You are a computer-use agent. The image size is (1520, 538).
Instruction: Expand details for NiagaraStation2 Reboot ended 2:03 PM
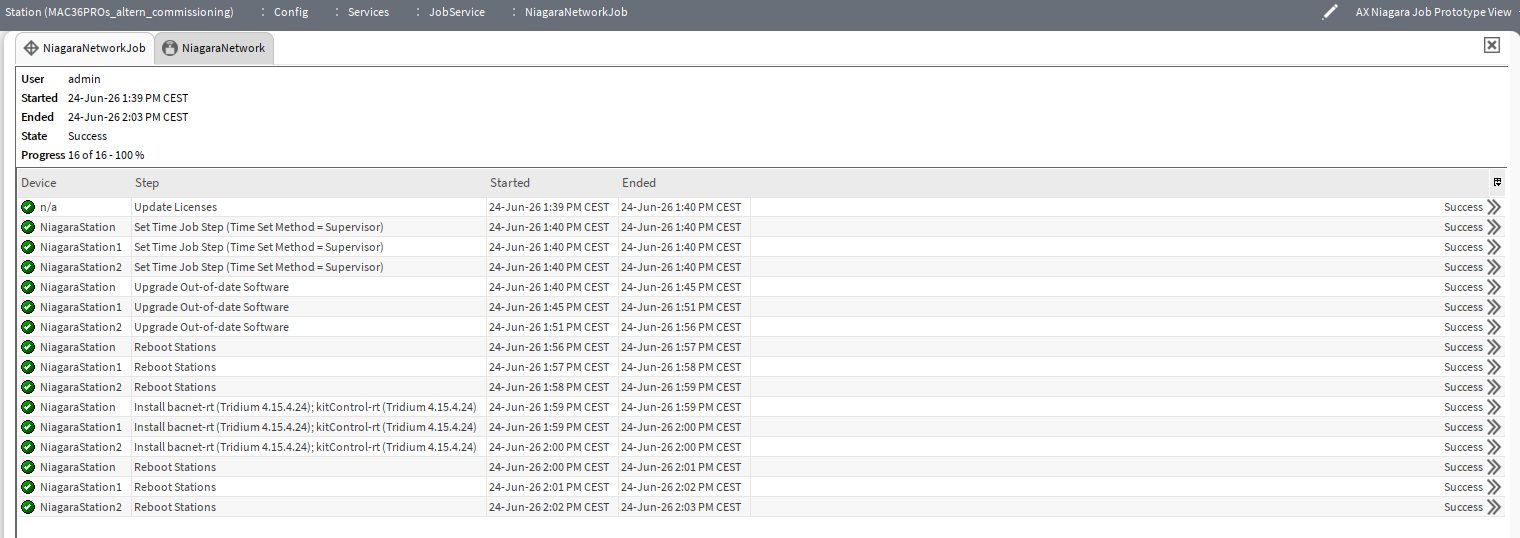pyautogui.click(x=1494, y=507)
